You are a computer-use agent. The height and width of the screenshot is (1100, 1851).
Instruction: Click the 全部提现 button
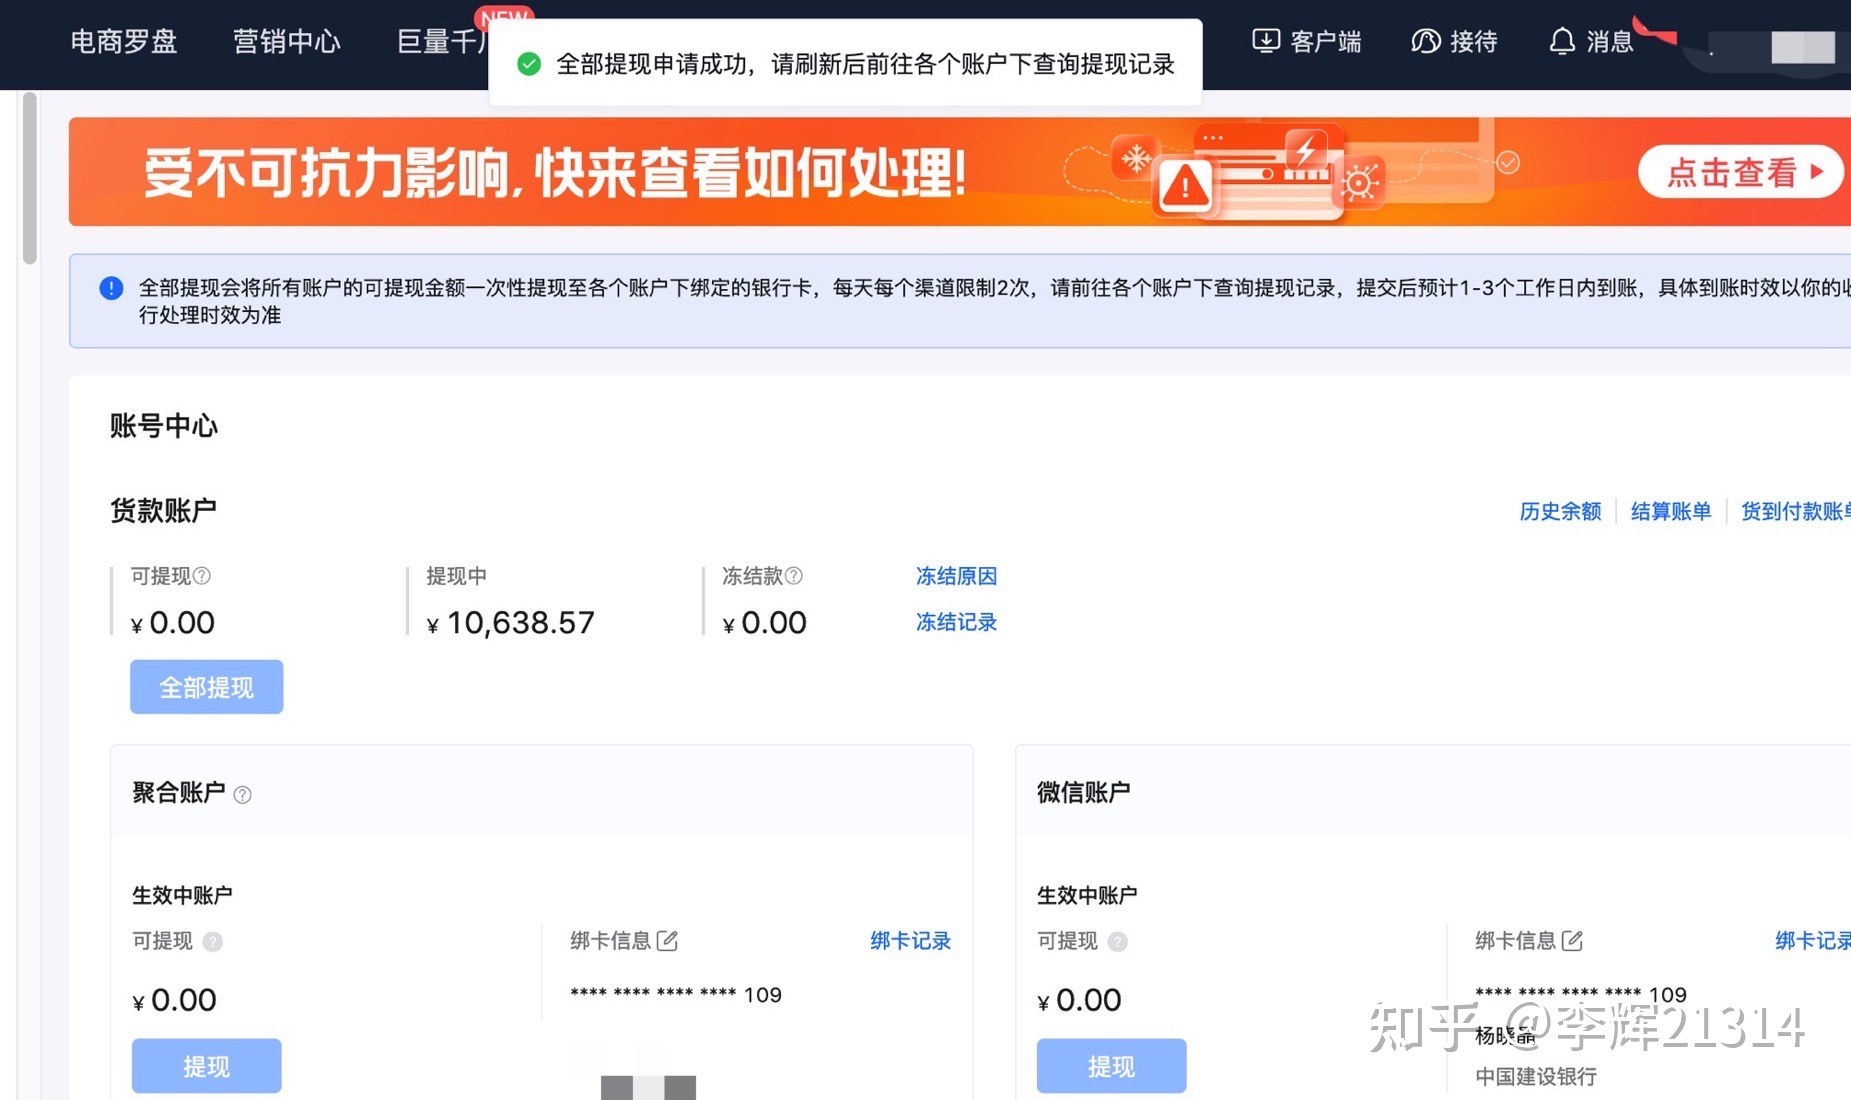(207, 687)
